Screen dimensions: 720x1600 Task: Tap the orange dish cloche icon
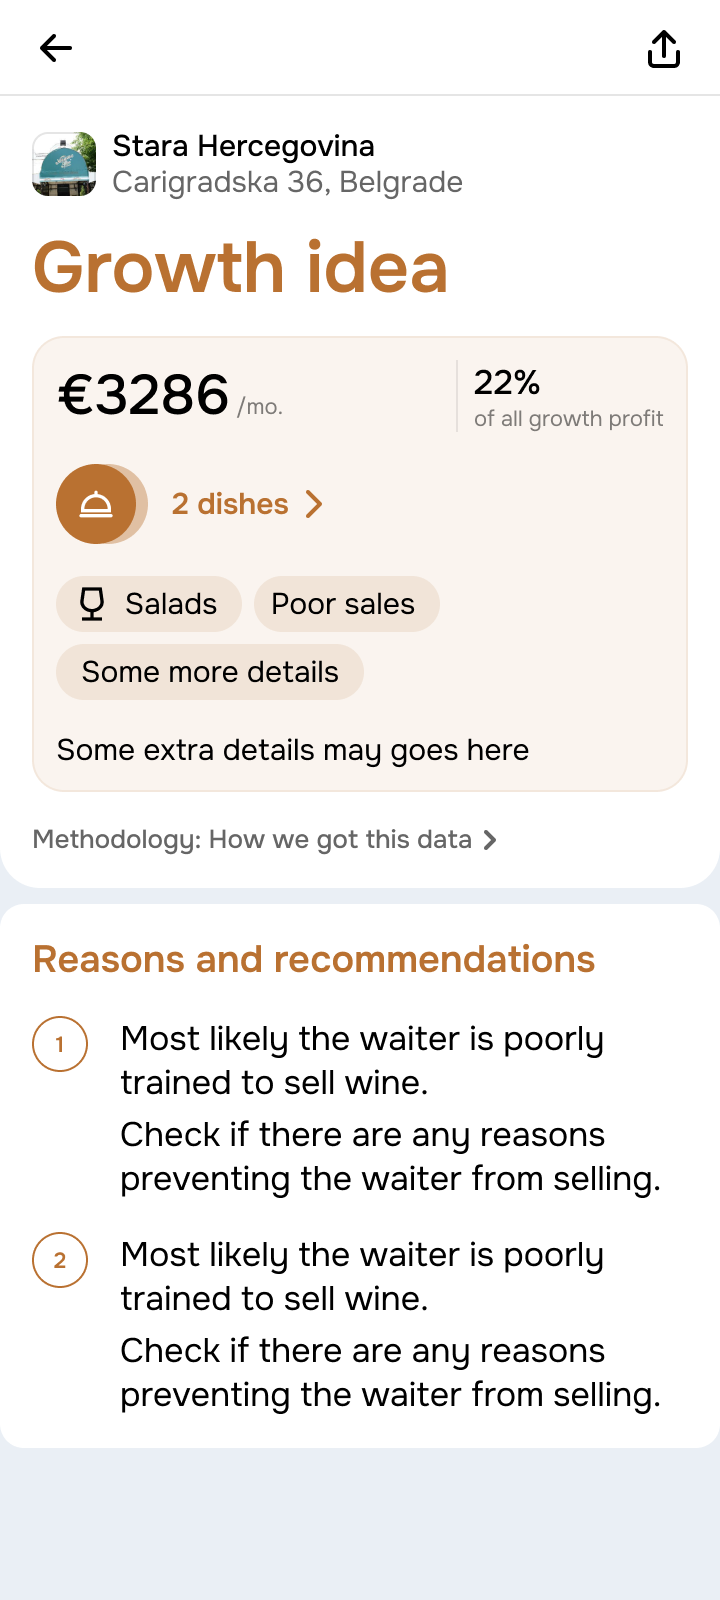pyautogui.click(x=96, y=504)
